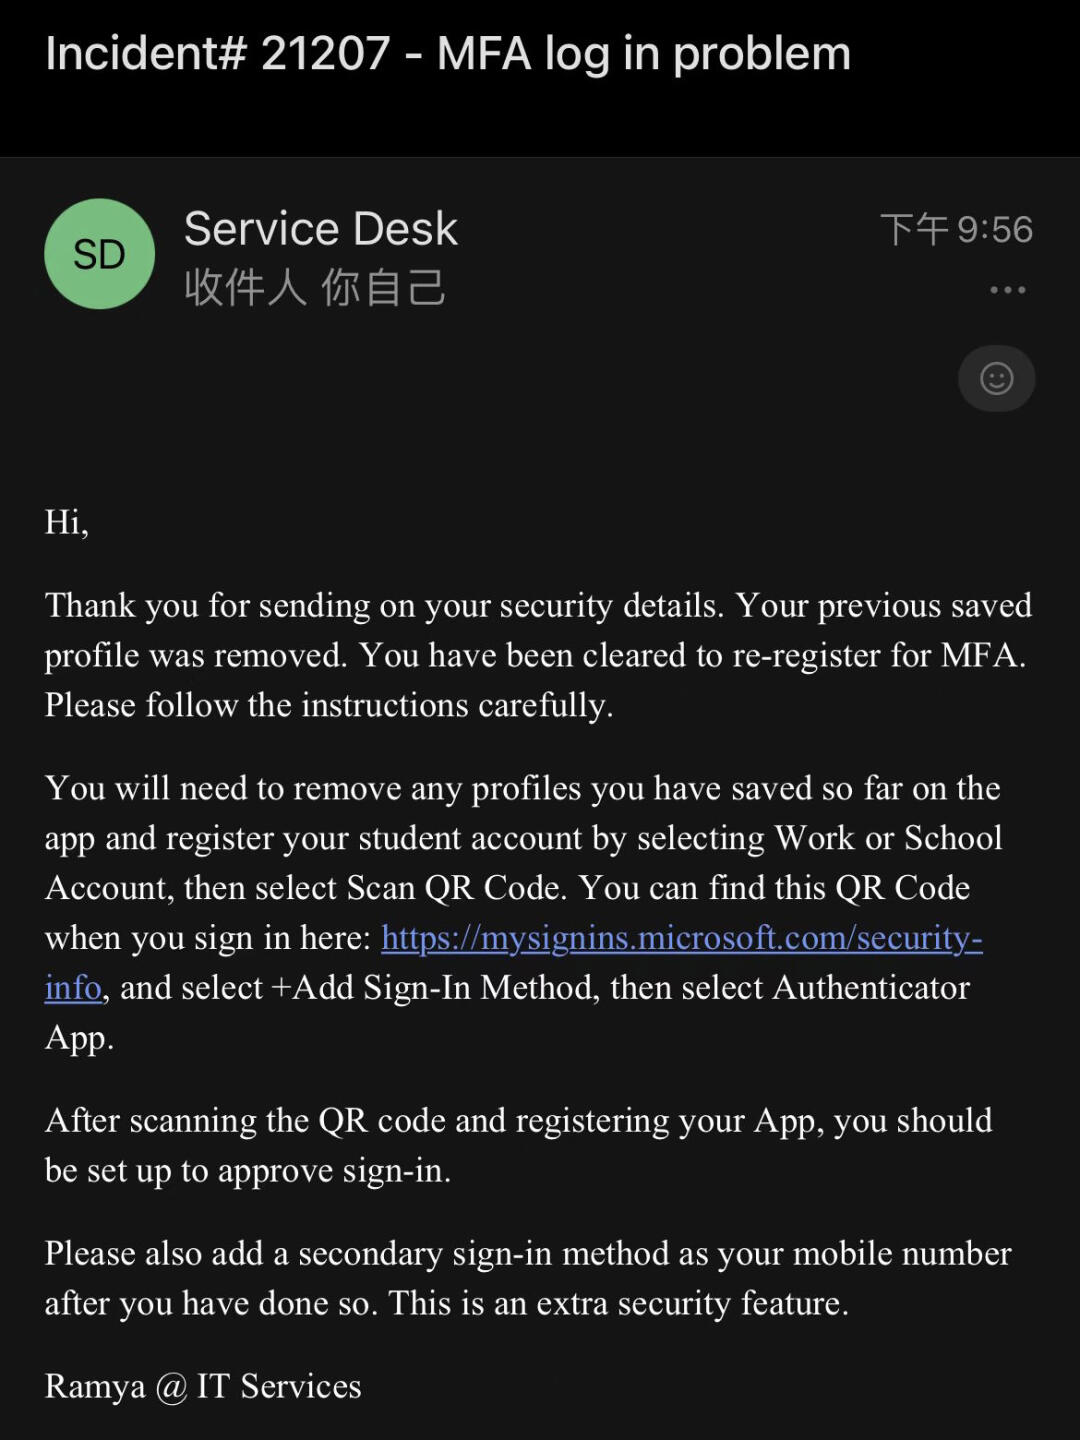This screenshot has width=1080, height=1440.
Task: Open the mysignins.microsoft.com security link
Action: pyautogui.click(x=681, y=938)
